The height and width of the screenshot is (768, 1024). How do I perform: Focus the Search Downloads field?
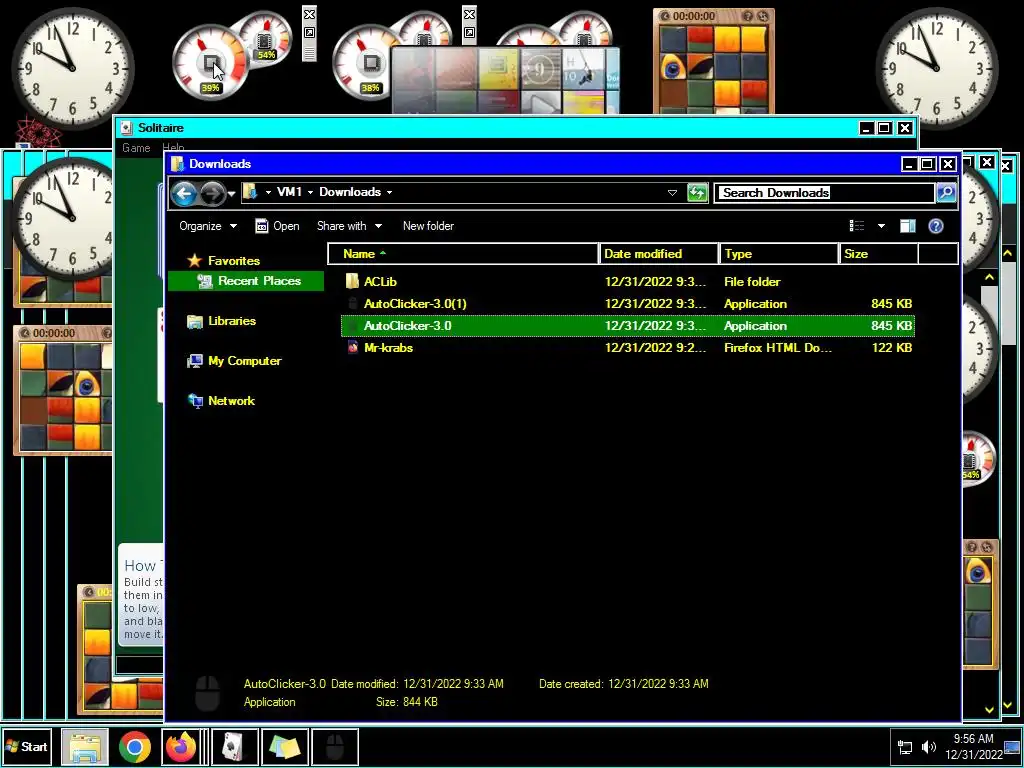click(825, 193)
